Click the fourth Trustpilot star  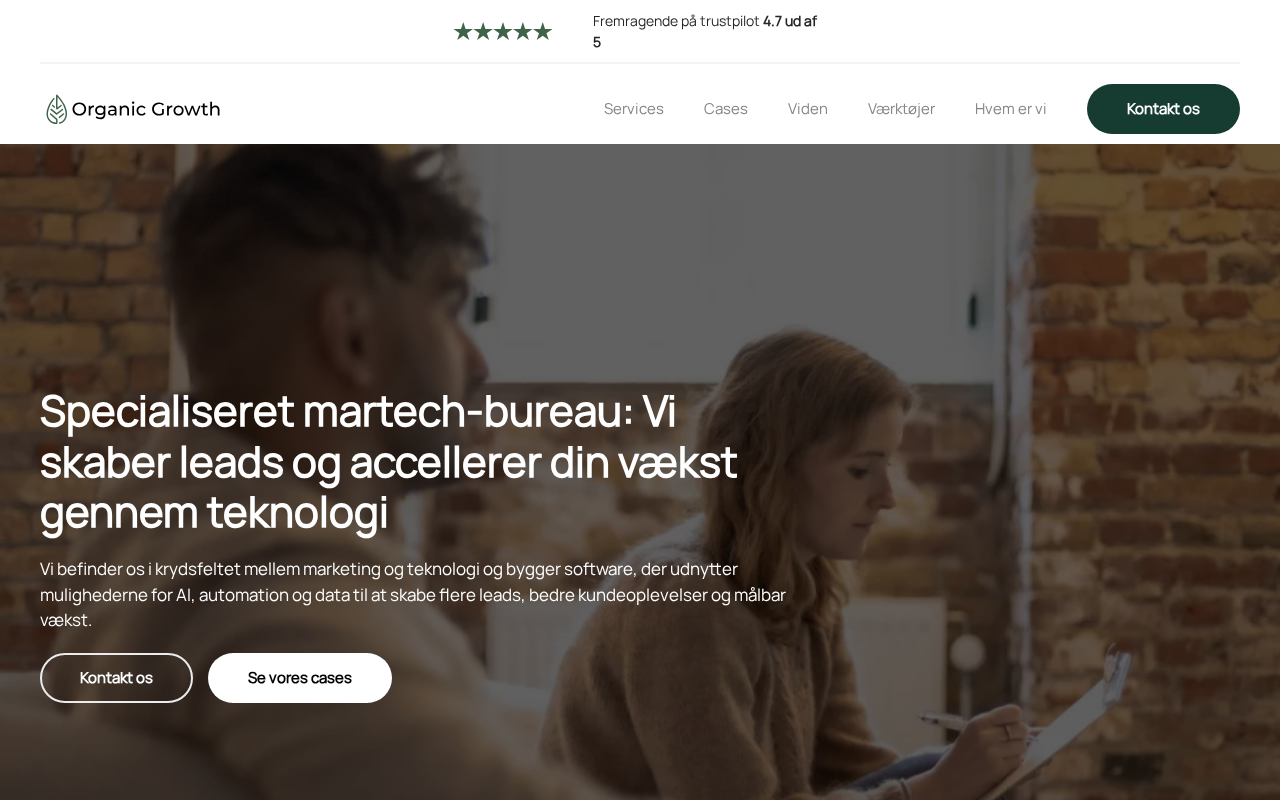pos(523,31)
